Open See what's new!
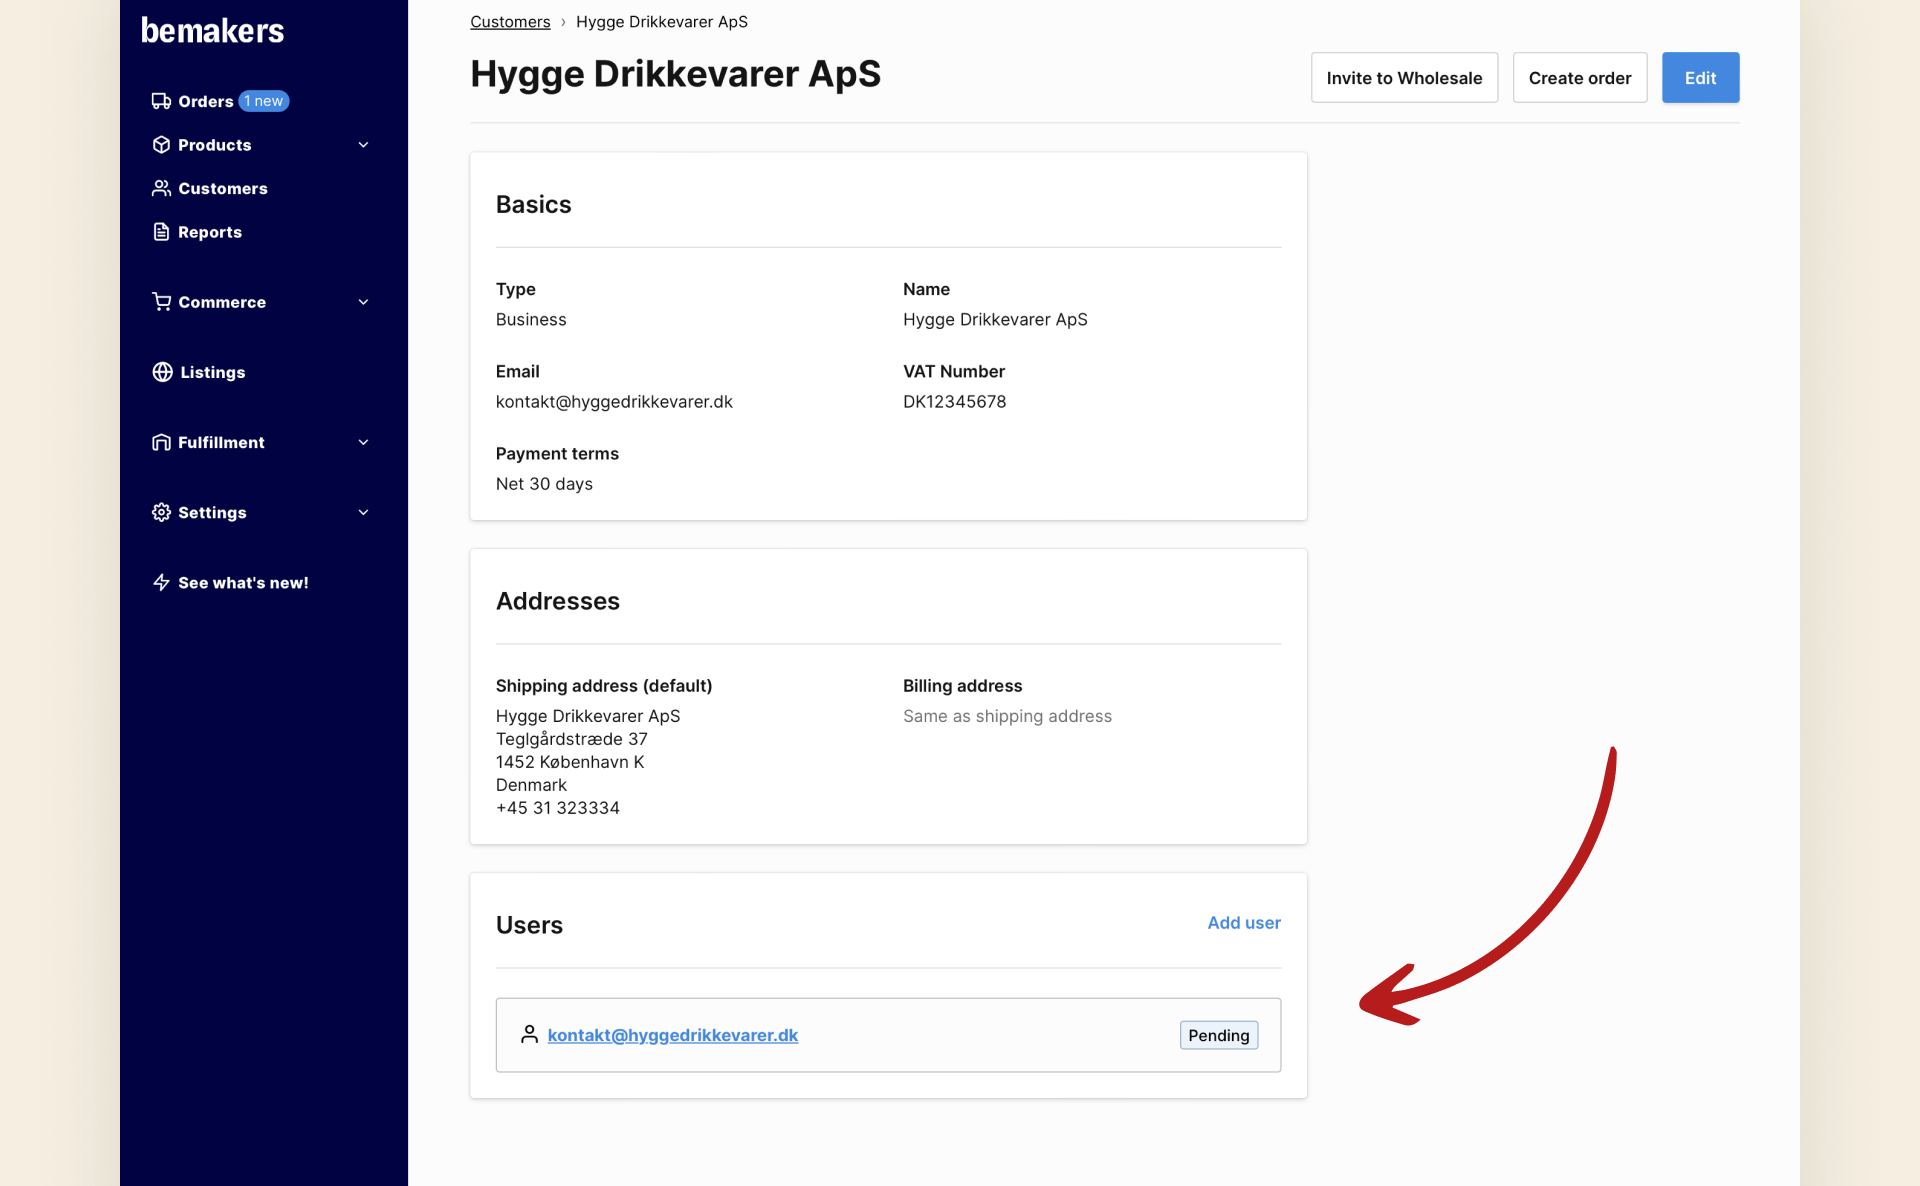The image size is (1920, 1186). click(x=243, y=582)
